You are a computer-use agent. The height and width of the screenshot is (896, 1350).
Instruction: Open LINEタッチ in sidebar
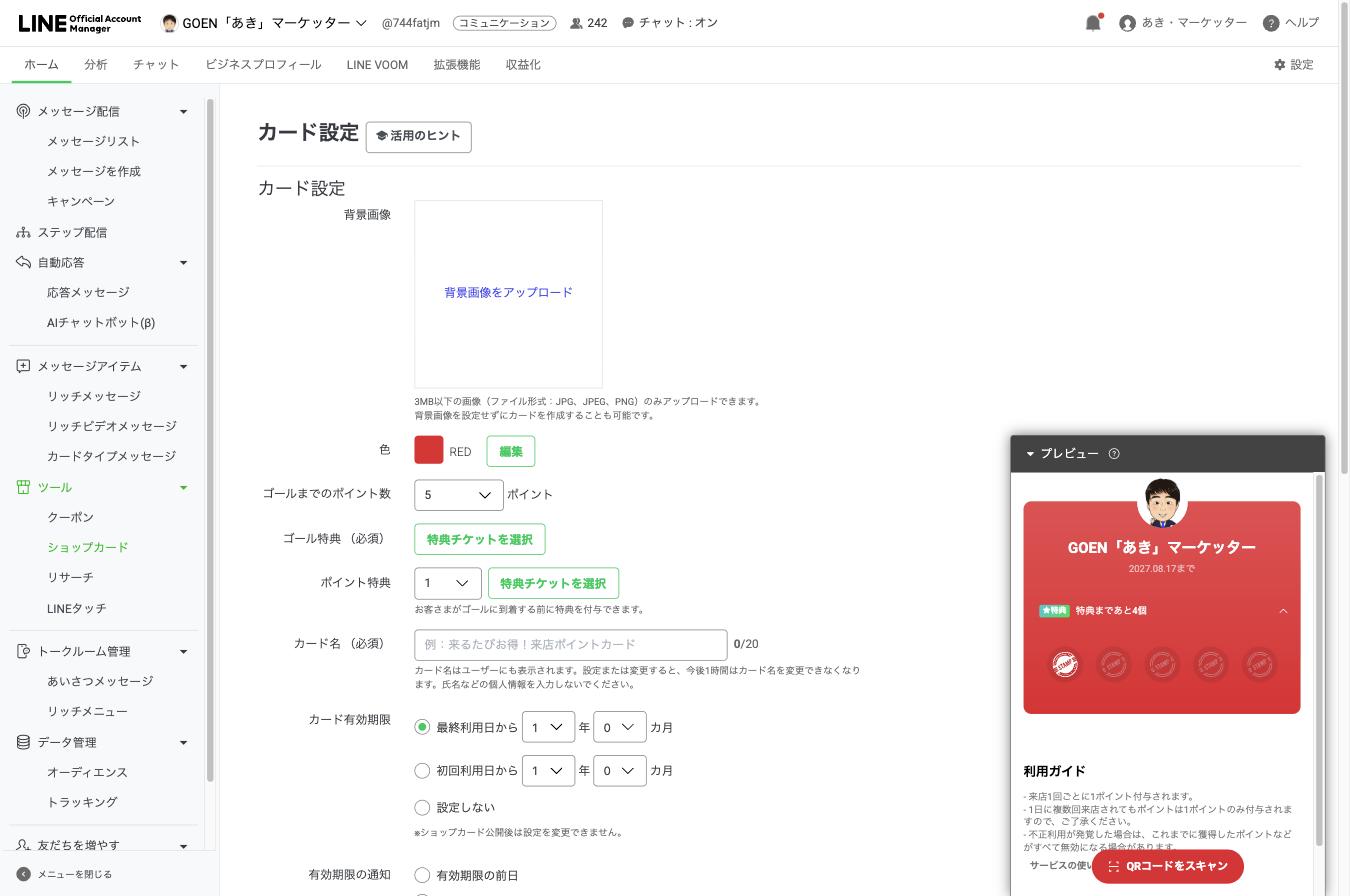click(76, 608)
